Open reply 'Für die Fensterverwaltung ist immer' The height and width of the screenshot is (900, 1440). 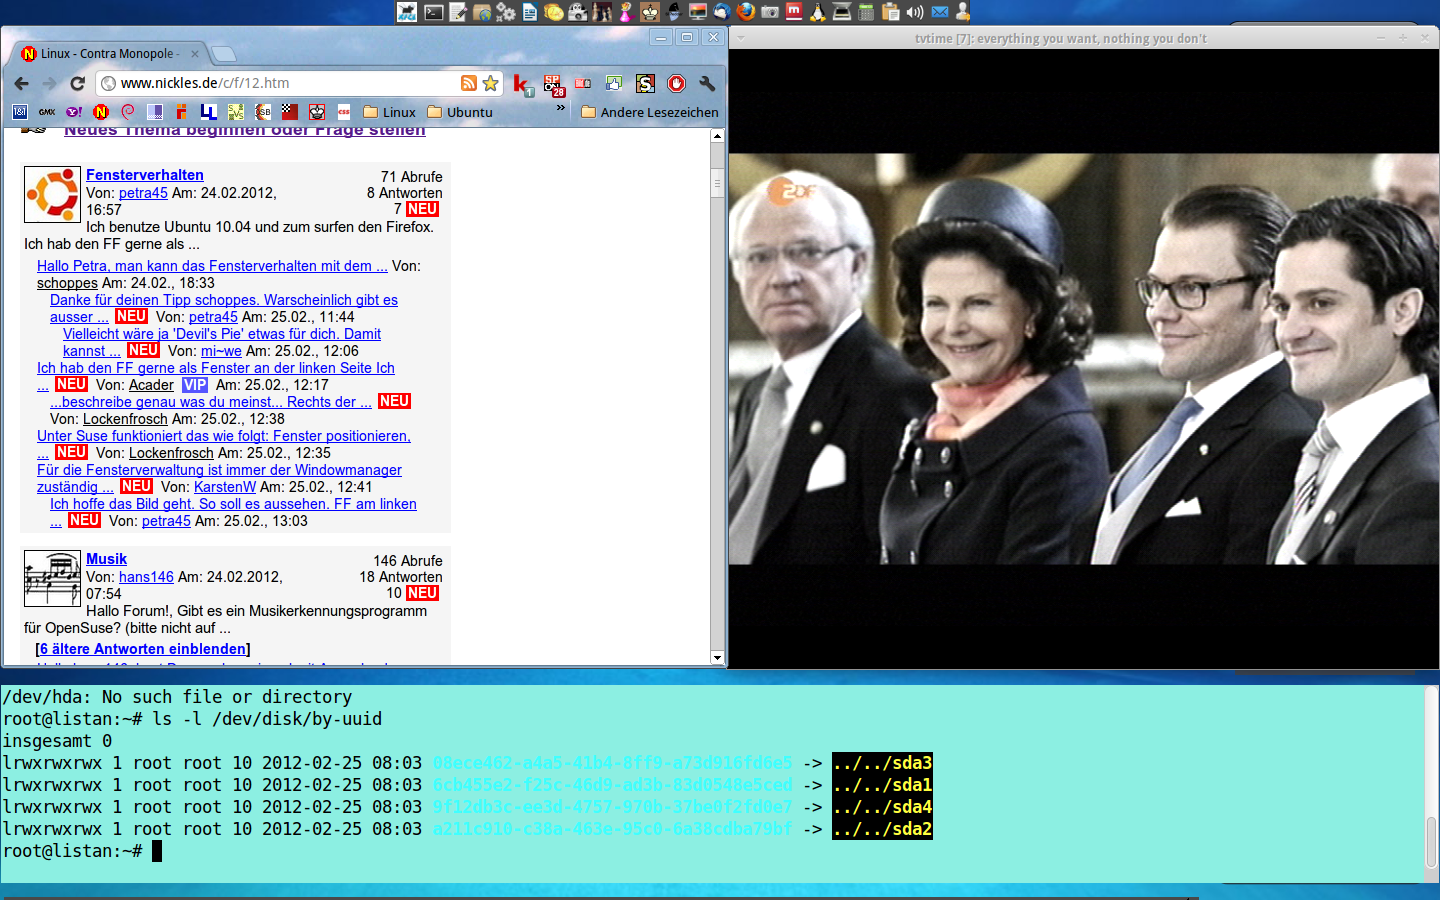(x=219, y=470)
